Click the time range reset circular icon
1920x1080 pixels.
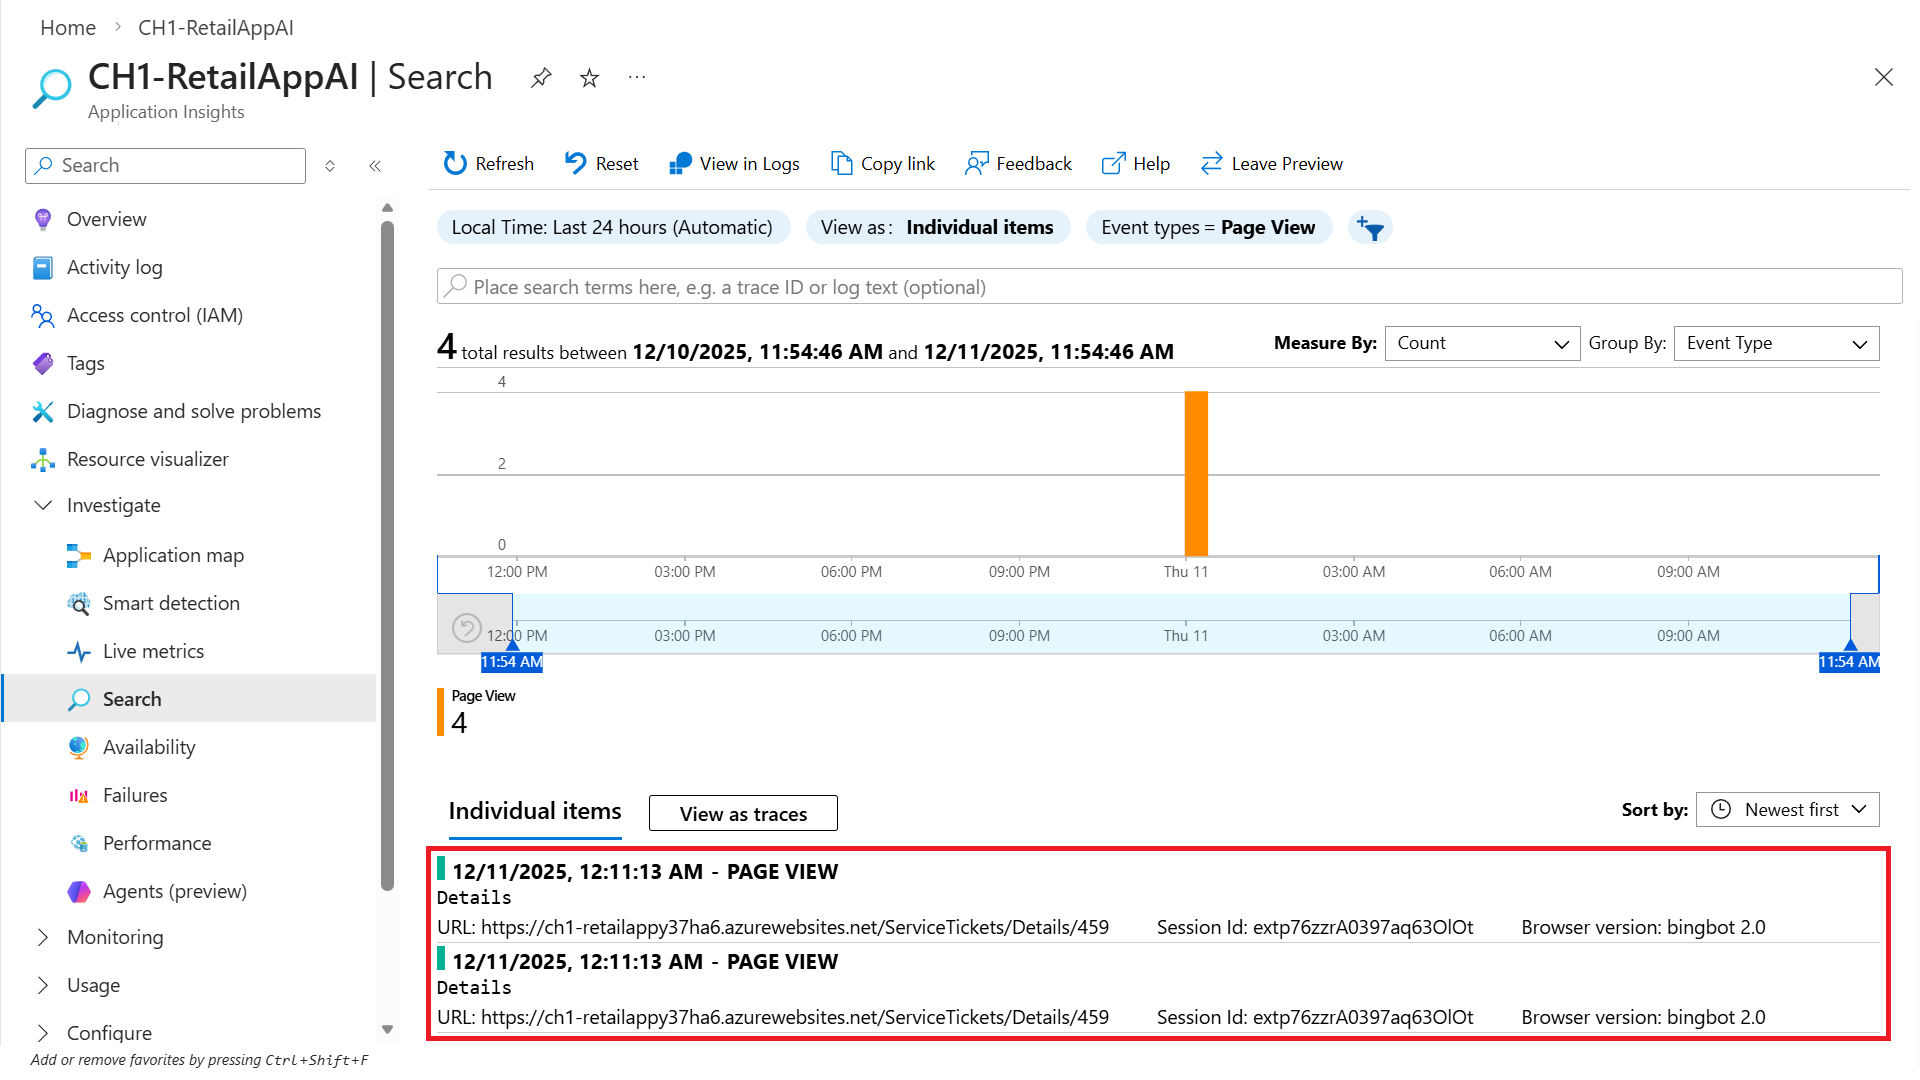tap(466, 628)
